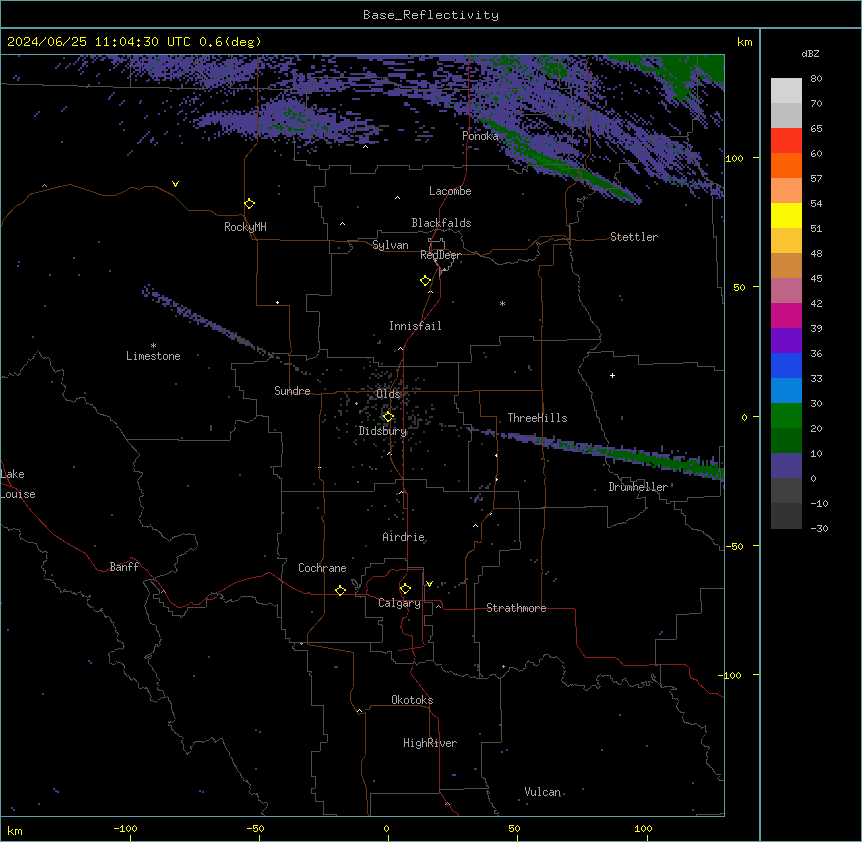Click the Drumheller label

coord(638,487)
